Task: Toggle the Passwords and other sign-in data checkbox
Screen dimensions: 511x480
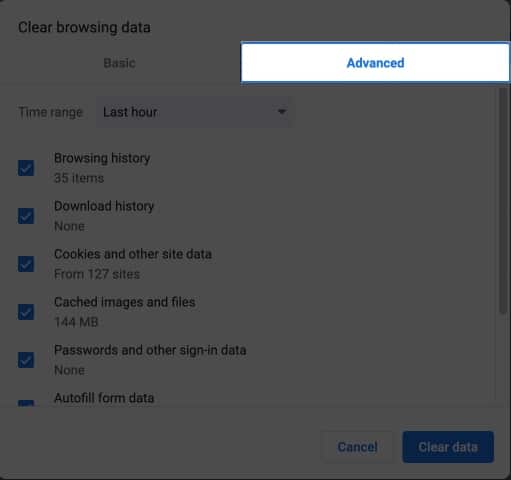Action: click(x=26, y=360)
